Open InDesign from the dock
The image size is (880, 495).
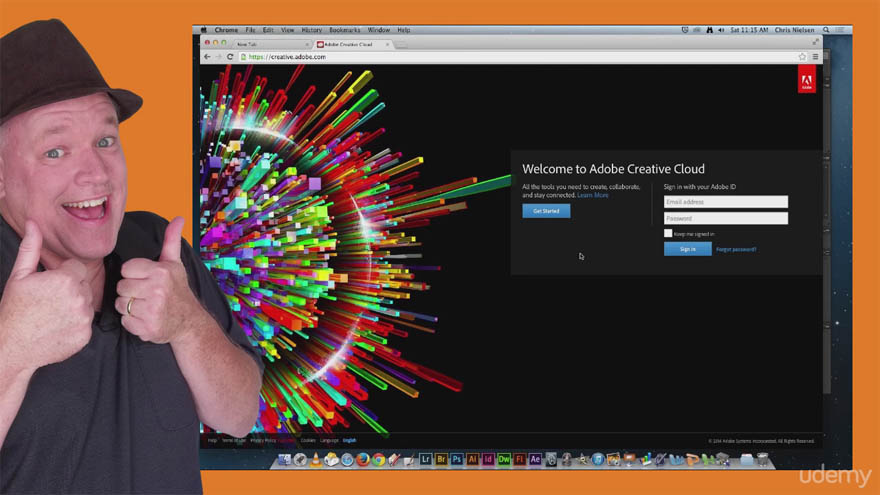click(488, 460)
